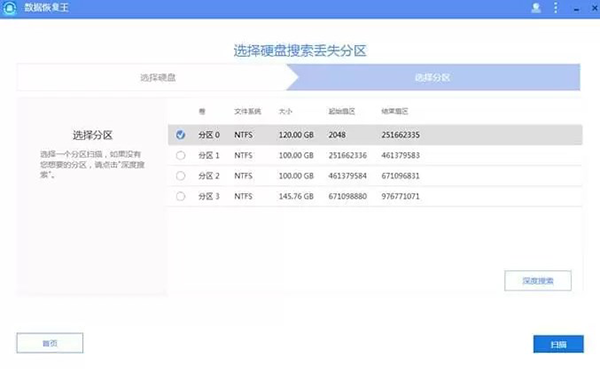
Task: Click the 选择硬盘搜索丢失分区 heading
Action: point(300,50)
